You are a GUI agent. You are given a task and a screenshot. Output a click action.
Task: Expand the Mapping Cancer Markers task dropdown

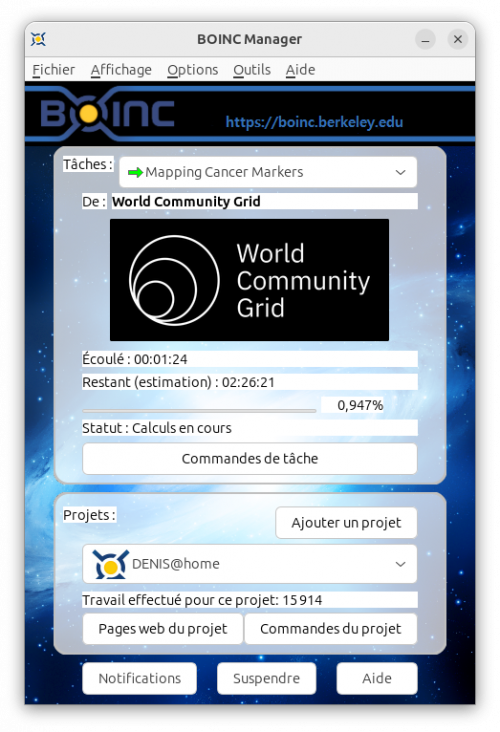coord(268,172)
